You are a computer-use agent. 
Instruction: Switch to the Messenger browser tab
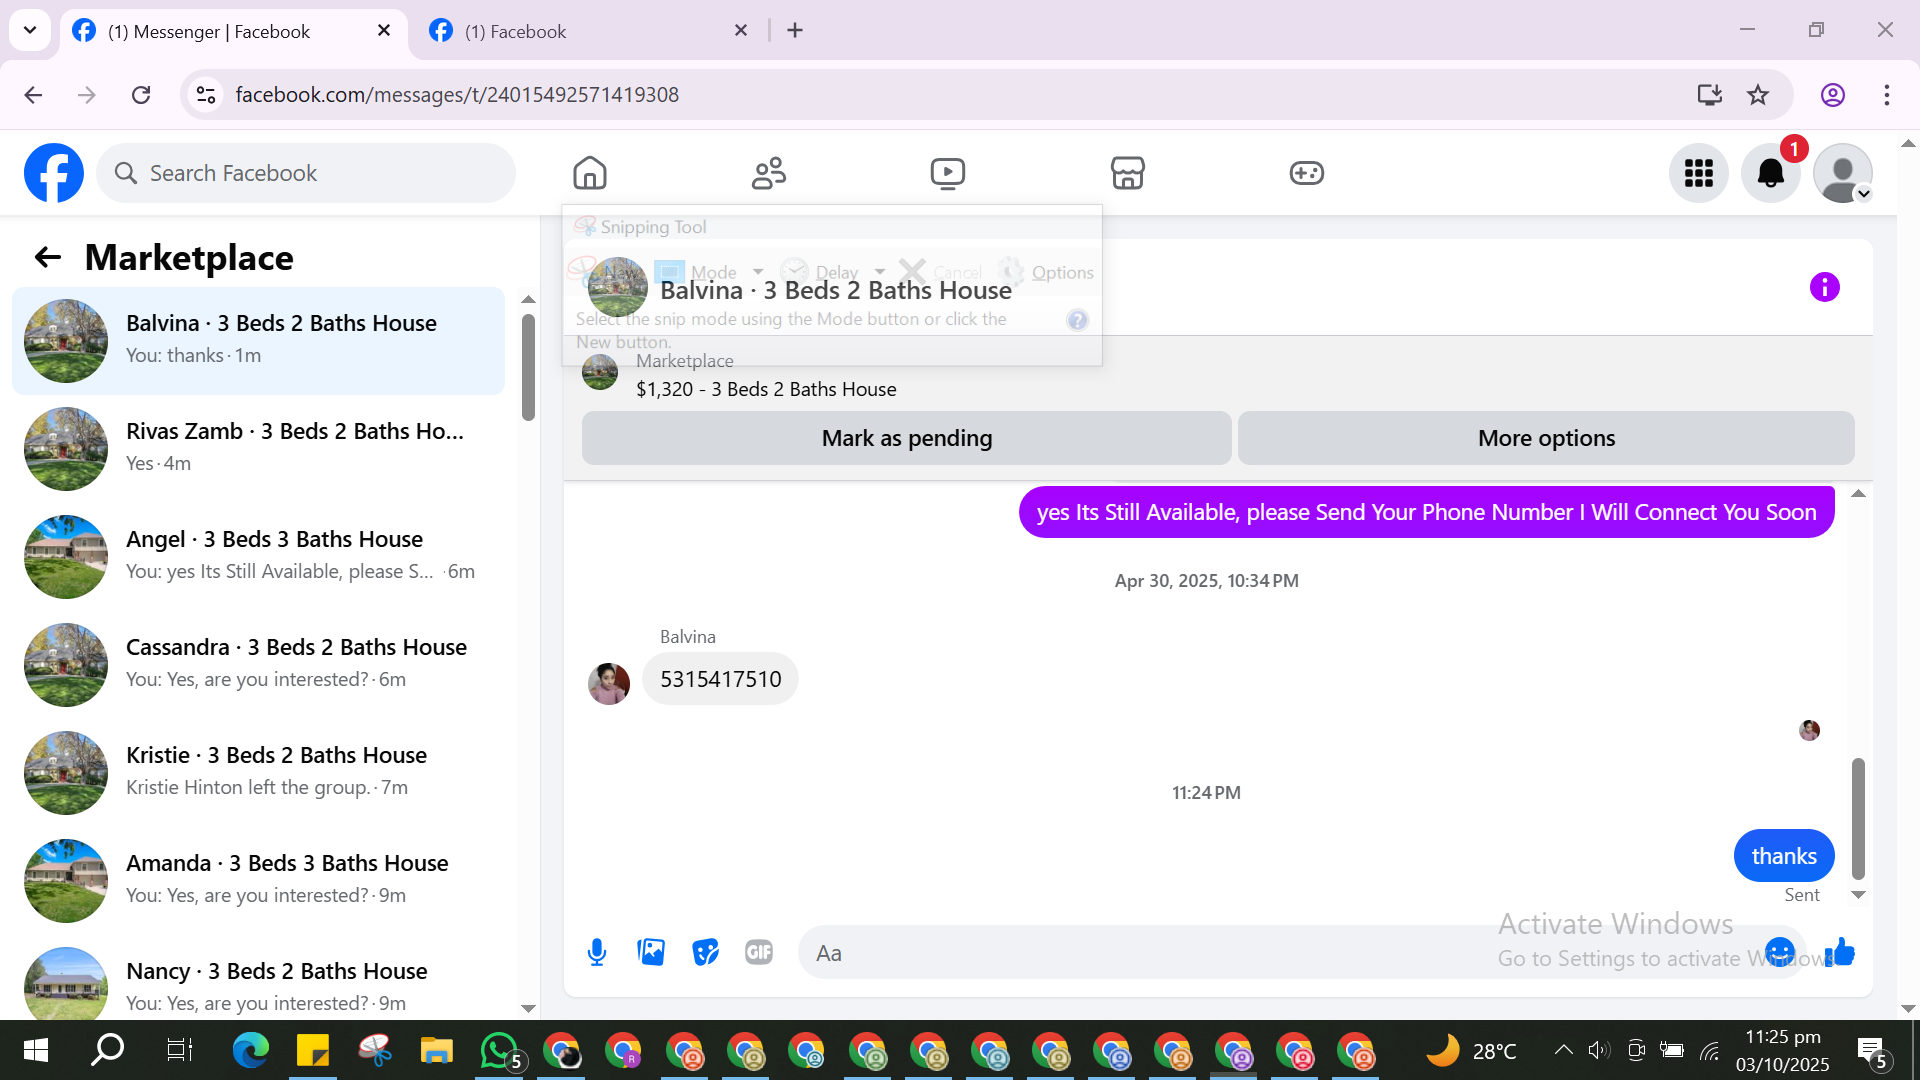click(x=233, y=31)
